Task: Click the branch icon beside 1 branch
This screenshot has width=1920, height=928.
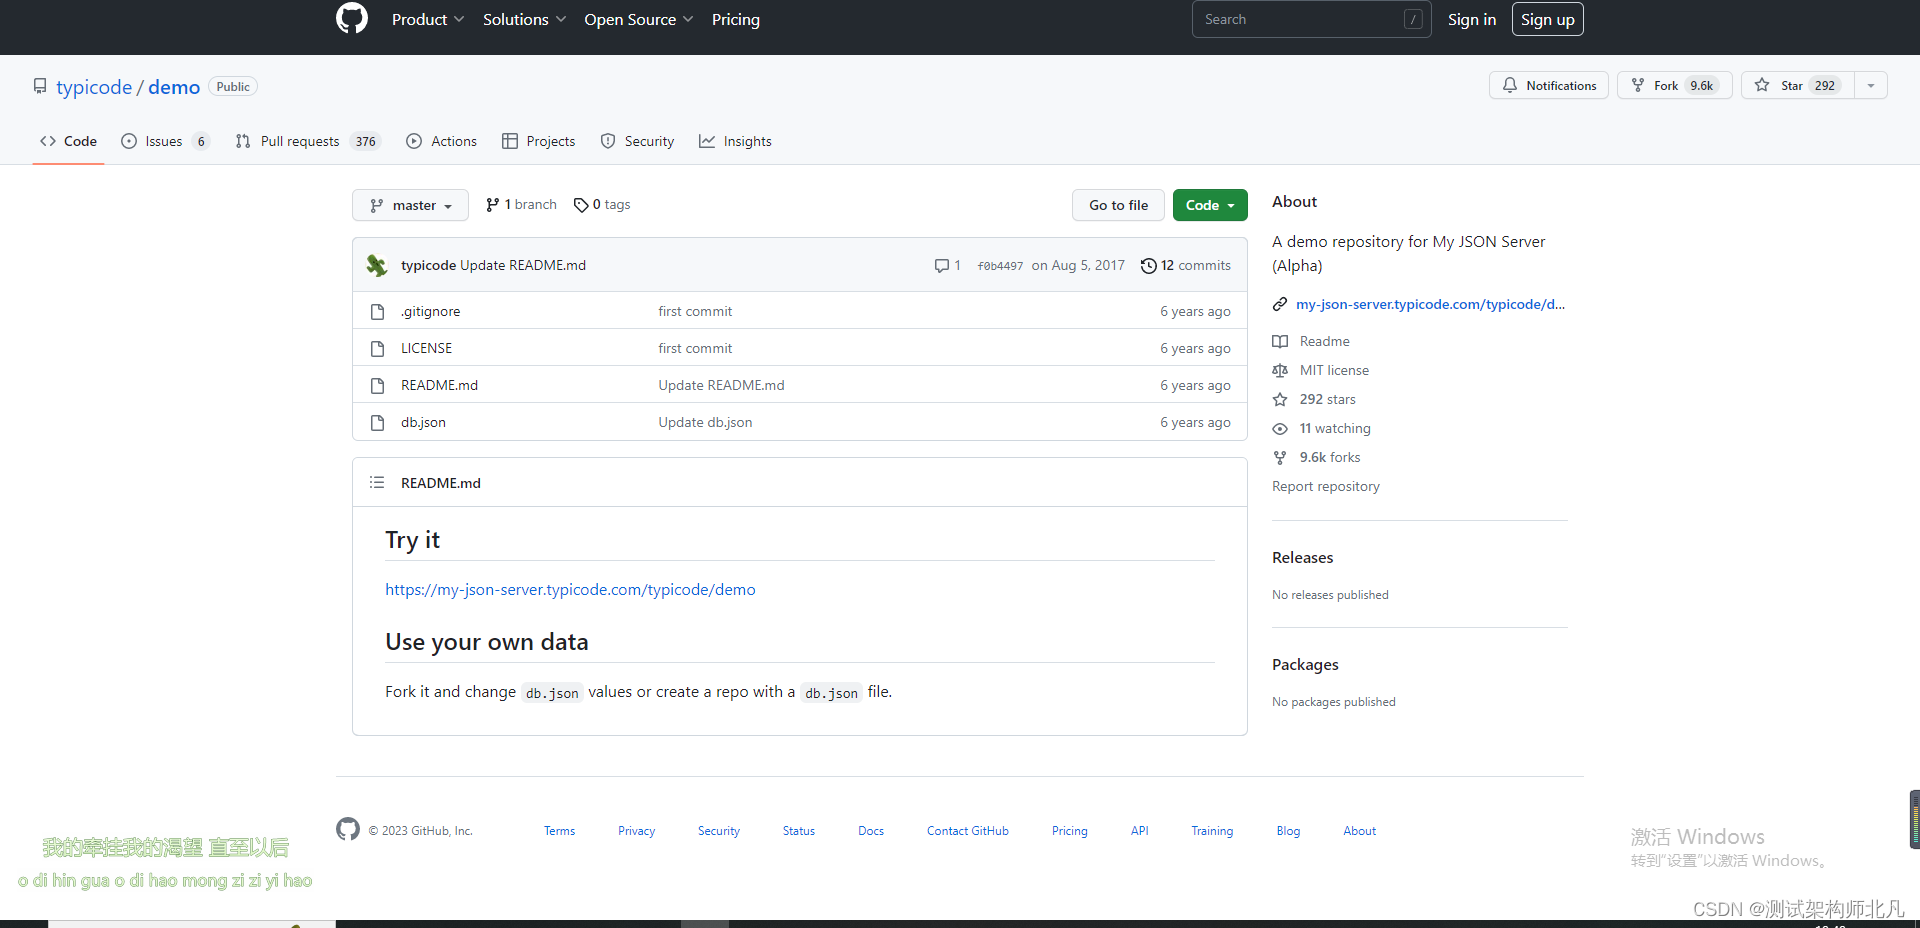Action: pyautogui.click(x=492, y=205)
